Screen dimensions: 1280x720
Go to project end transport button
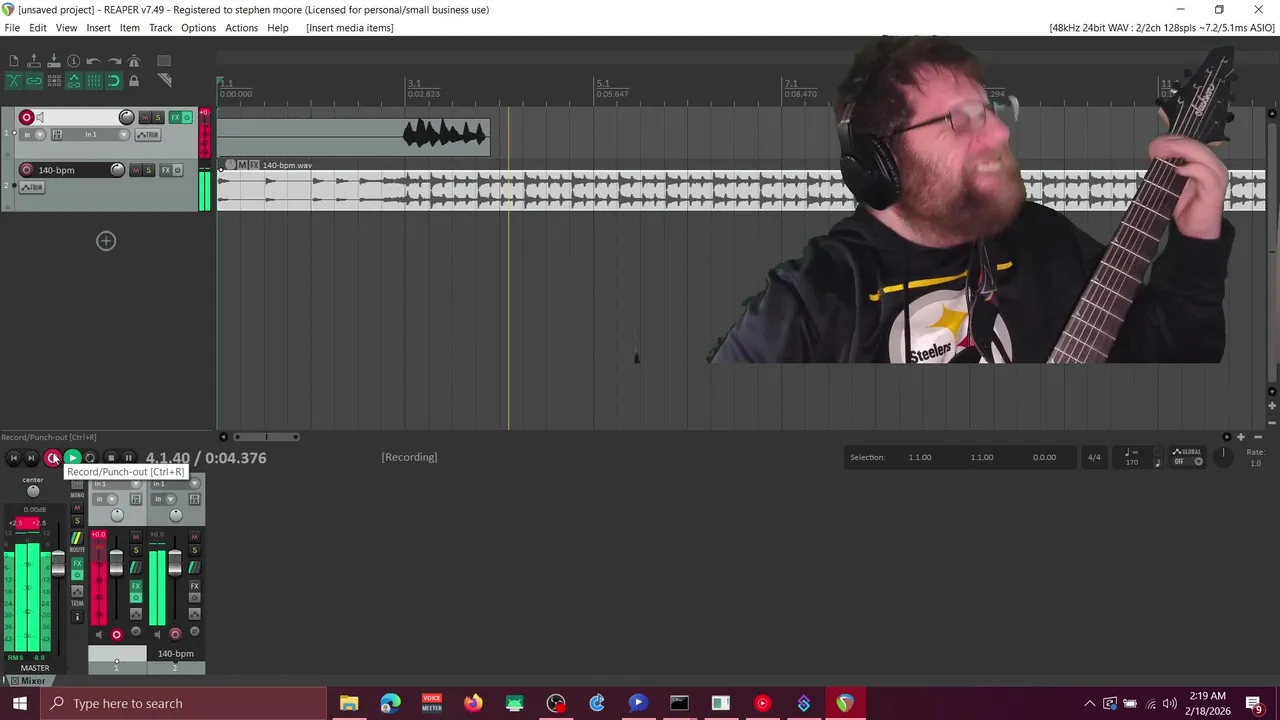(x=31, y=458)
